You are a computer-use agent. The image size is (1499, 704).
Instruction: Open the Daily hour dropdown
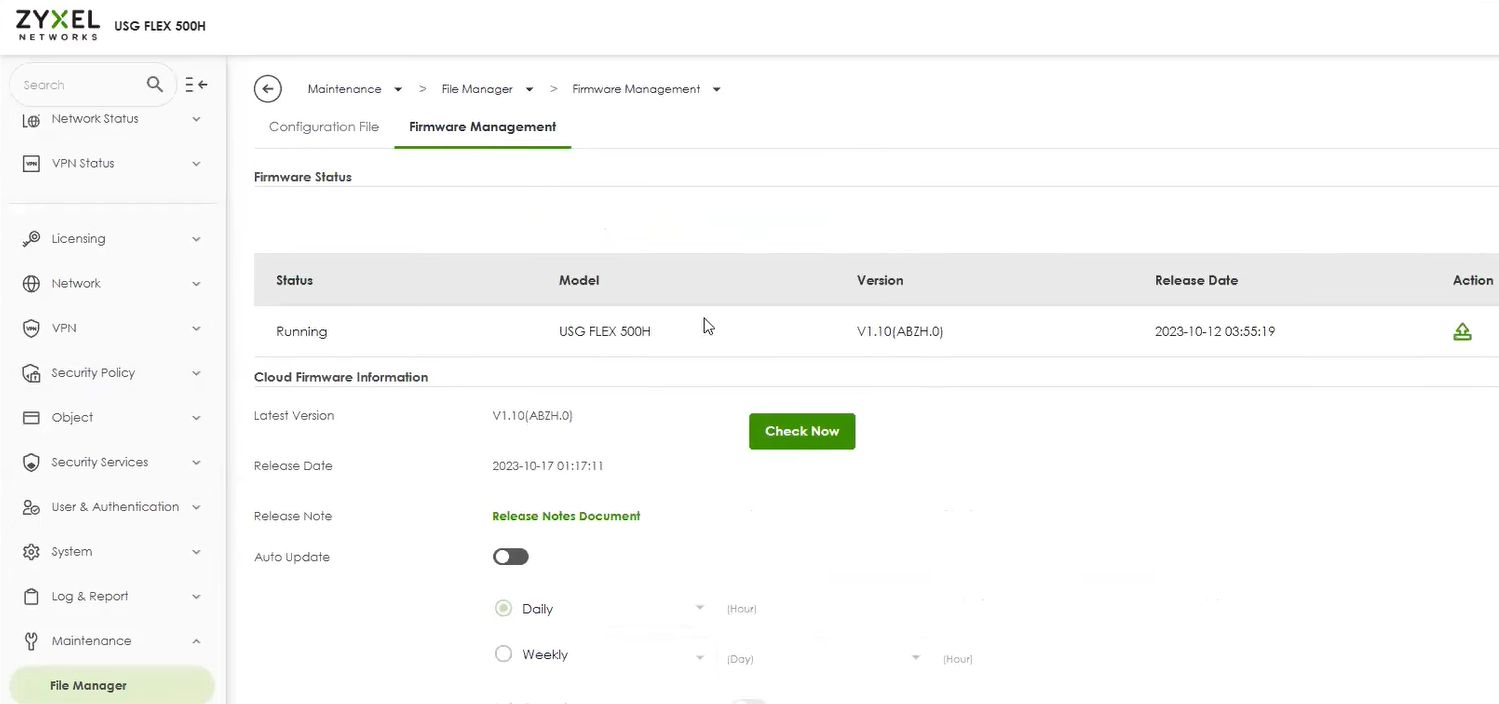pyautogui.click(x=698, y=609)
